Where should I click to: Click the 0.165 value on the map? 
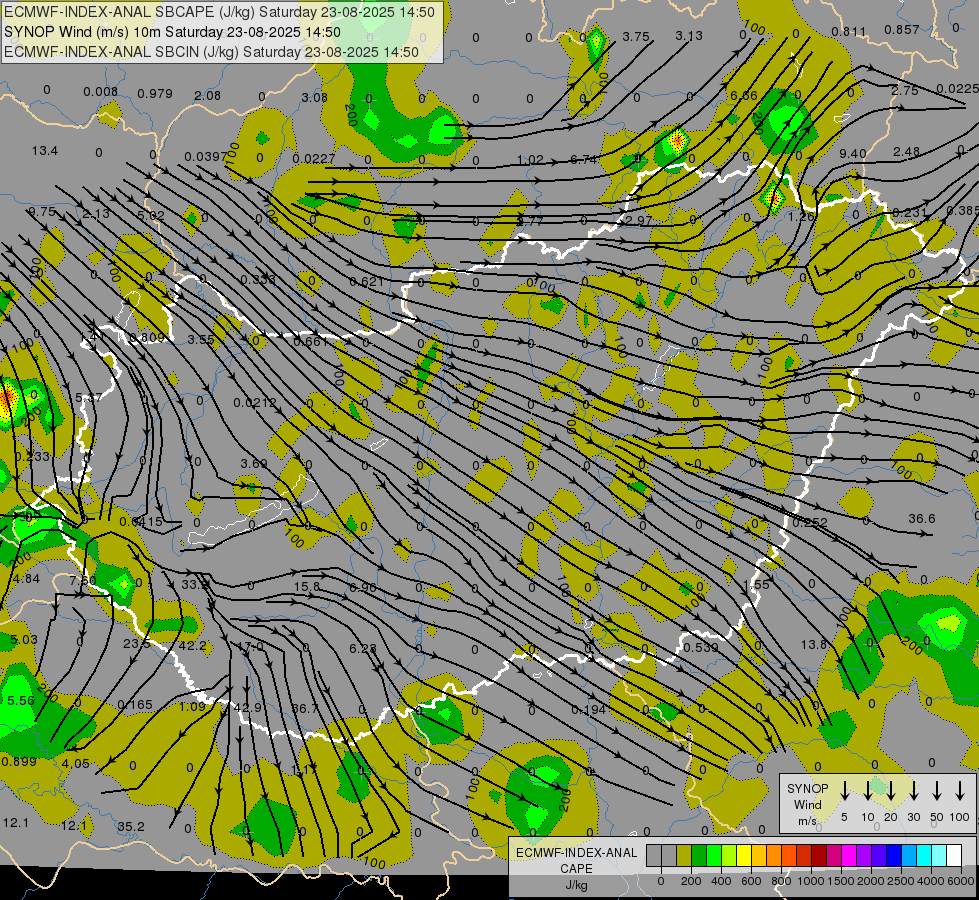pos(134,705)
